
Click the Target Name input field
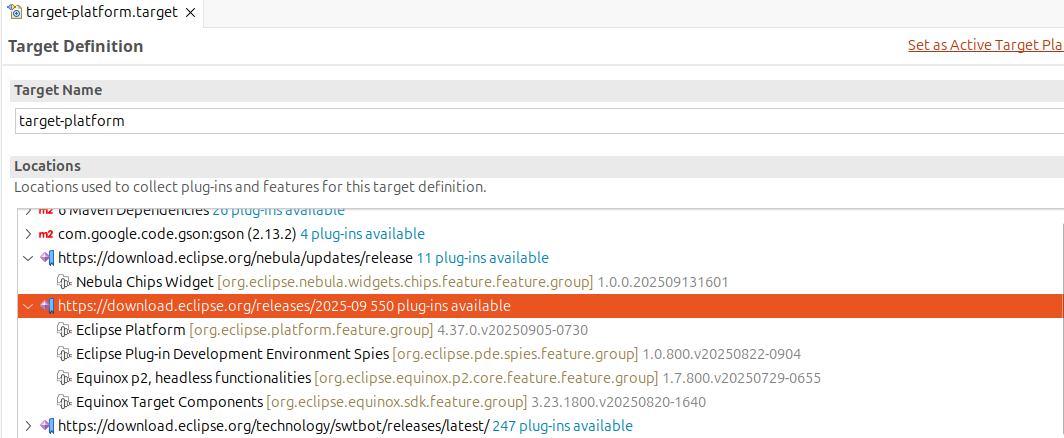(539, 122)
